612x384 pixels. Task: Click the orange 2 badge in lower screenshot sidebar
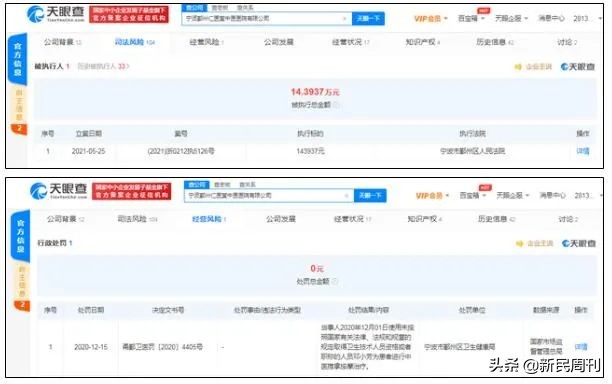pos(22,305)
